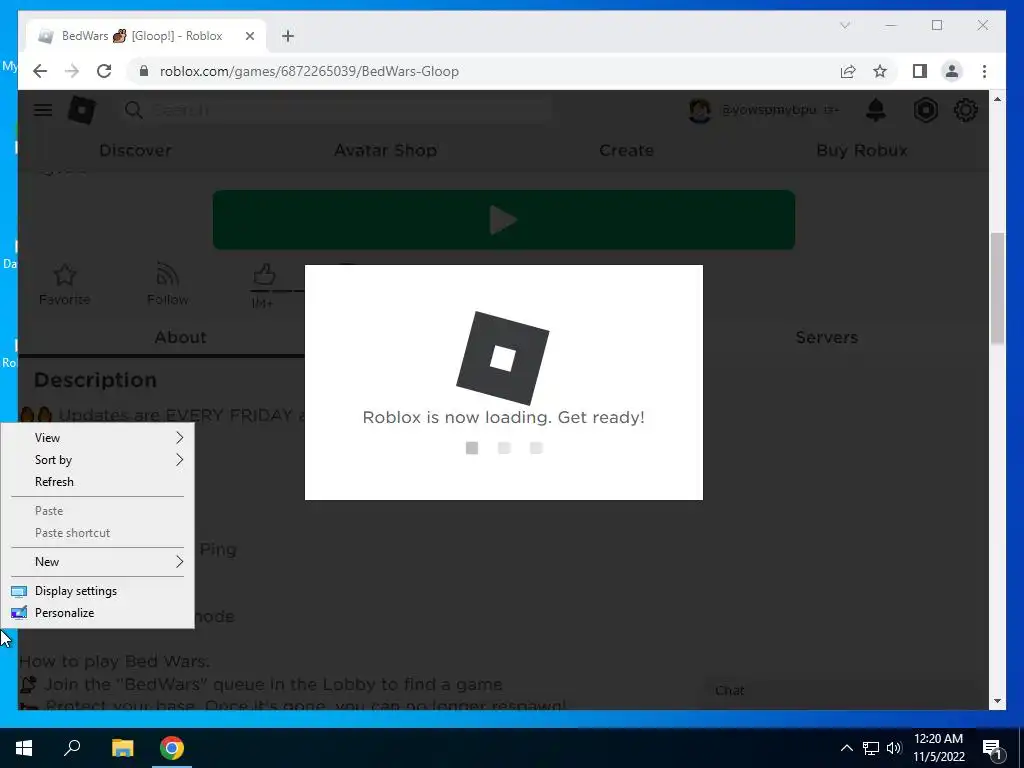The width and height of the screenshot is (1024, 768).
Task: Click the Roblox search field
Action: click(336, 110)
